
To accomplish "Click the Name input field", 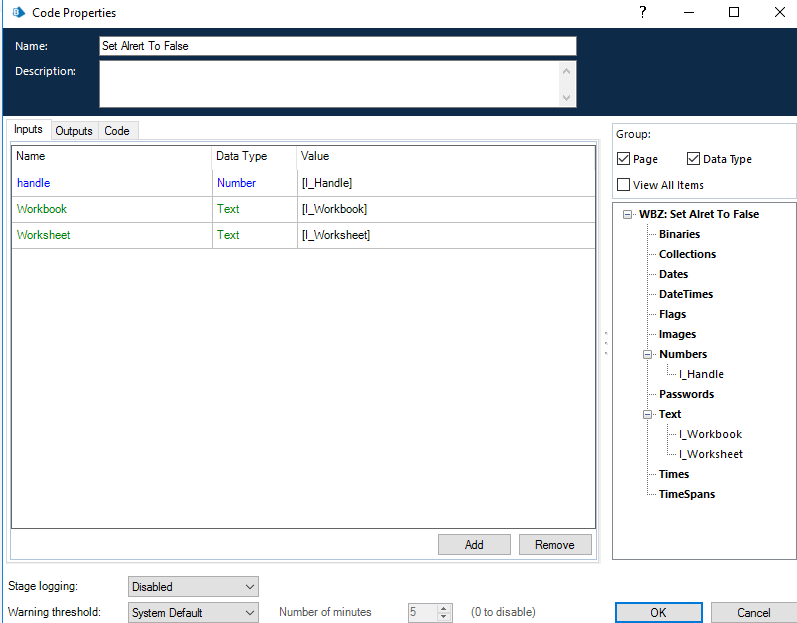I will (x=337, y=46).
